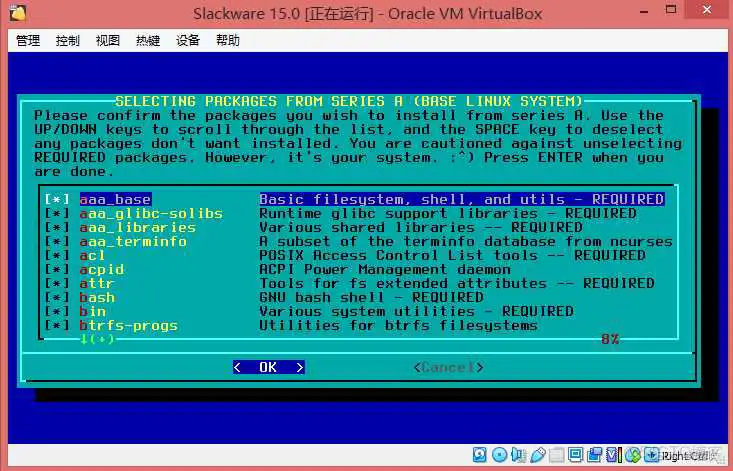Click the 8% scroll position indicator
733x471 pixels.
(x=609, y=339)
